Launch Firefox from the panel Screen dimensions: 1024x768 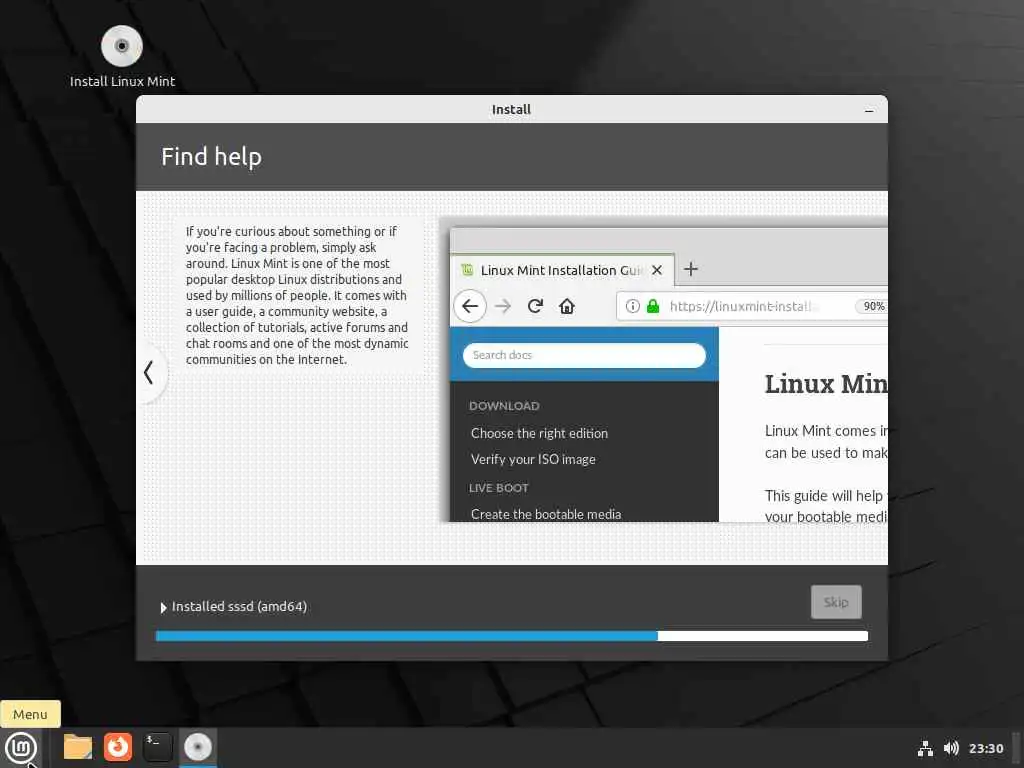click(x=118, y=746)
